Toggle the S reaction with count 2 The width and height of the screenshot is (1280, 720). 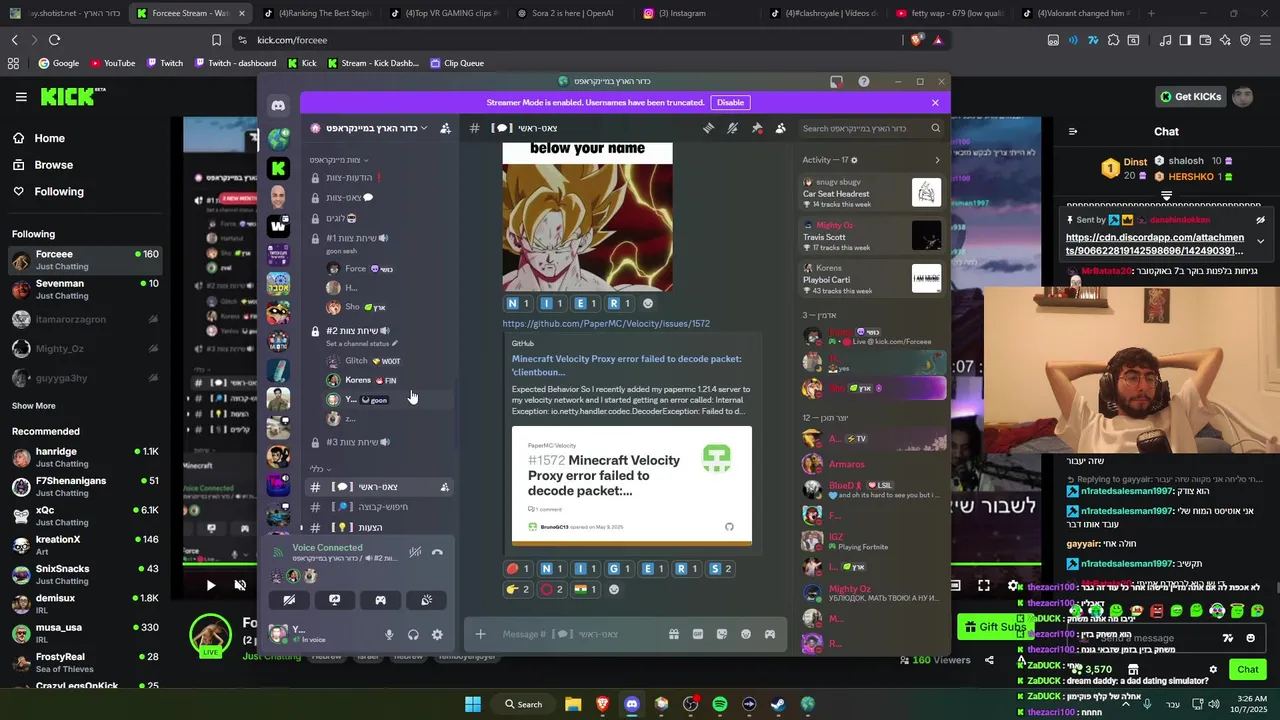(x=720, y=569)
